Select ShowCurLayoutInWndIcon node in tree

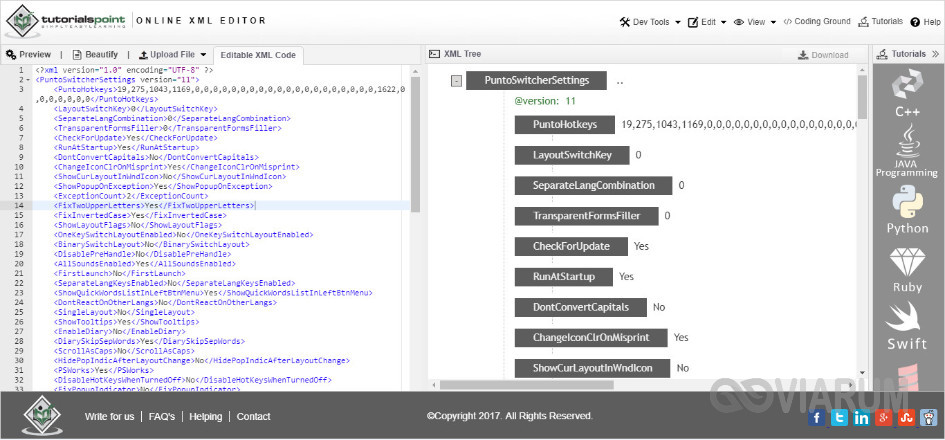pos(592,368)
